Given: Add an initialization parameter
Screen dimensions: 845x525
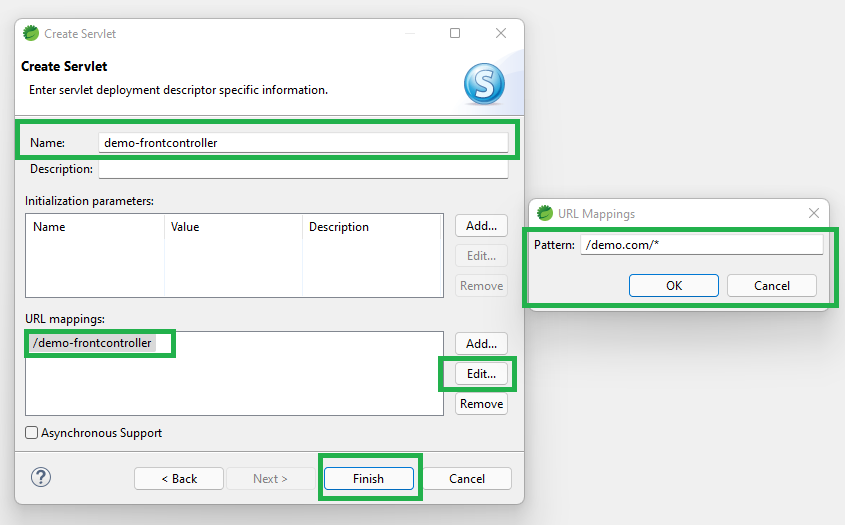Looking at the screenshot, I should click(x=481, y=226).
